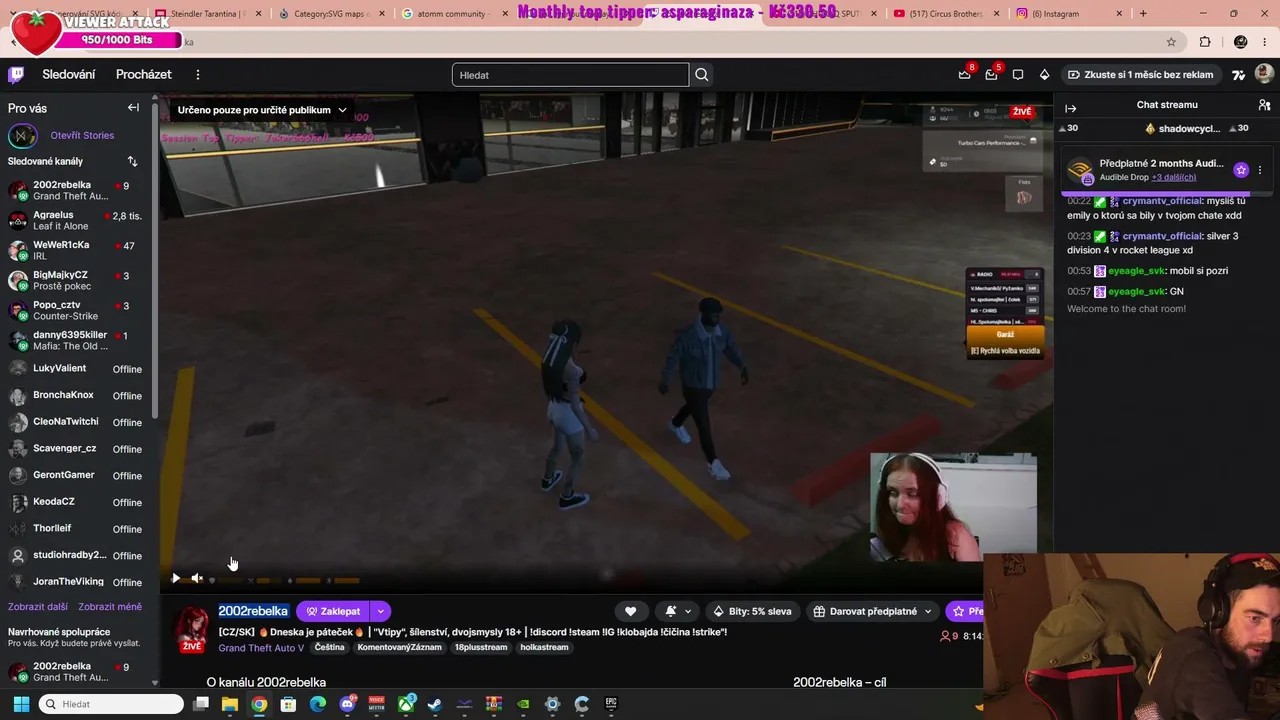Image resolution: width=1280 pixels, height=720 pixels.
Task: Open the Grand Theft Auto V category link
Action: (x=261, y=648)
